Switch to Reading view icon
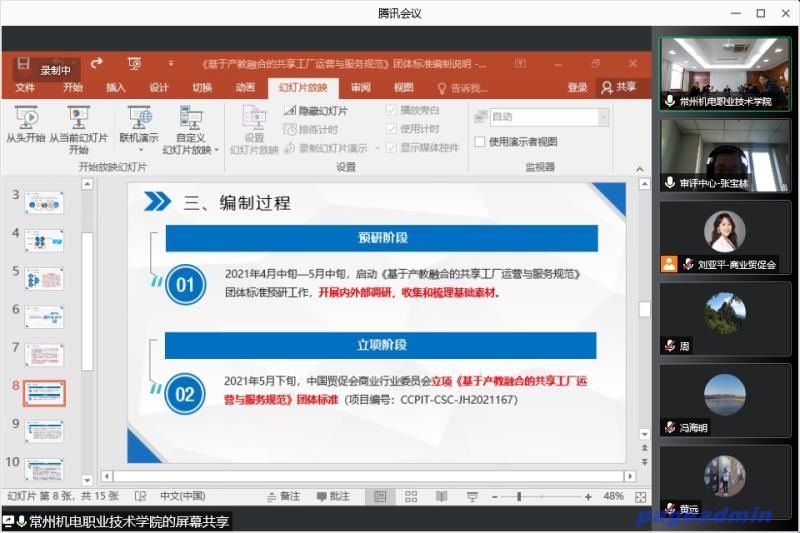This screenshot has height=533, width=800. coord(442,497)
